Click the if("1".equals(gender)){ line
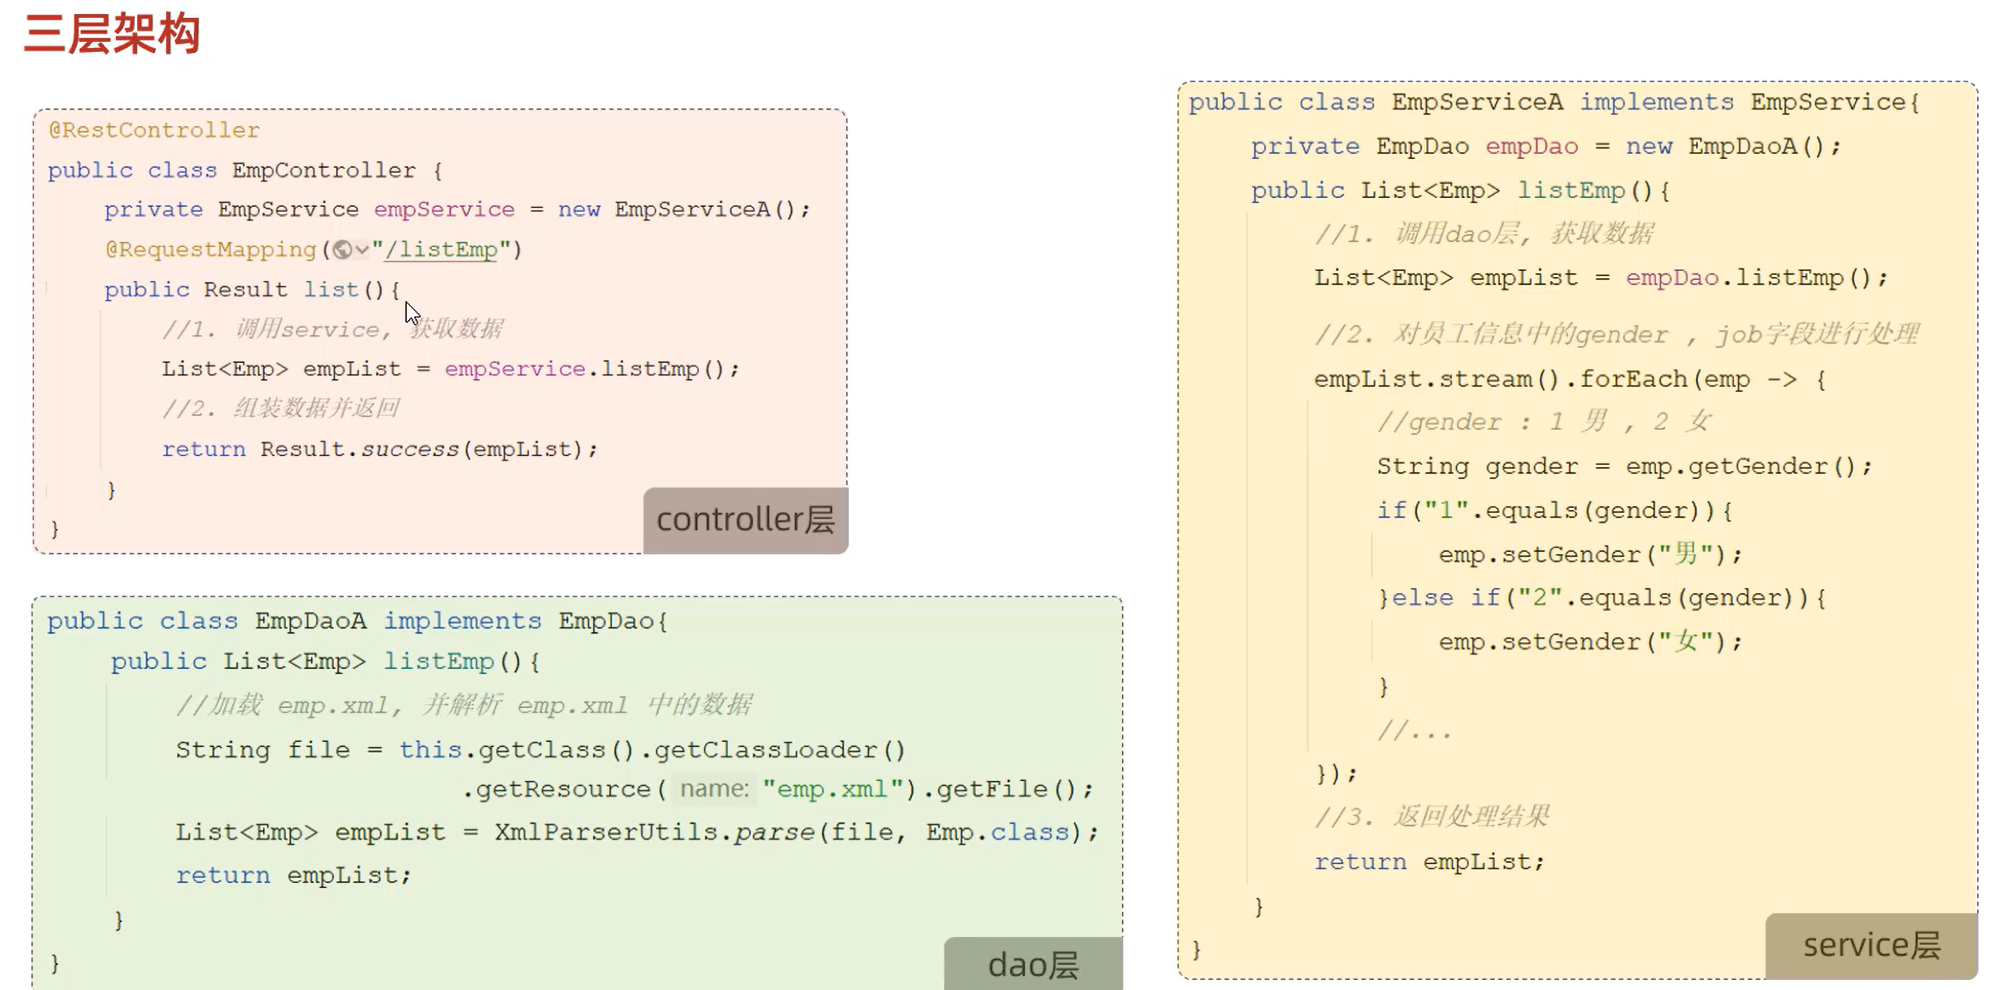Image resolution: width=1995 pixels, height=990 pixels. (x=1554, y=510)
